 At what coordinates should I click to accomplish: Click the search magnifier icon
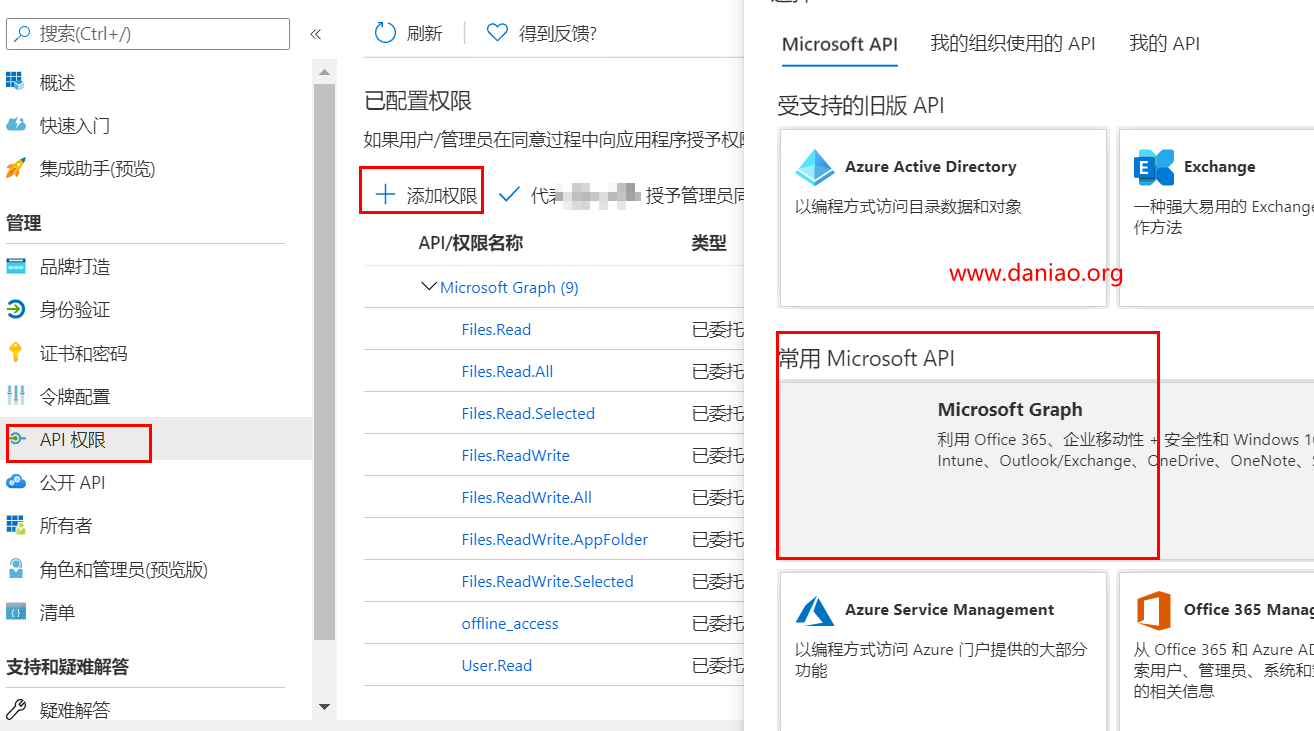(x=23, y=33)
